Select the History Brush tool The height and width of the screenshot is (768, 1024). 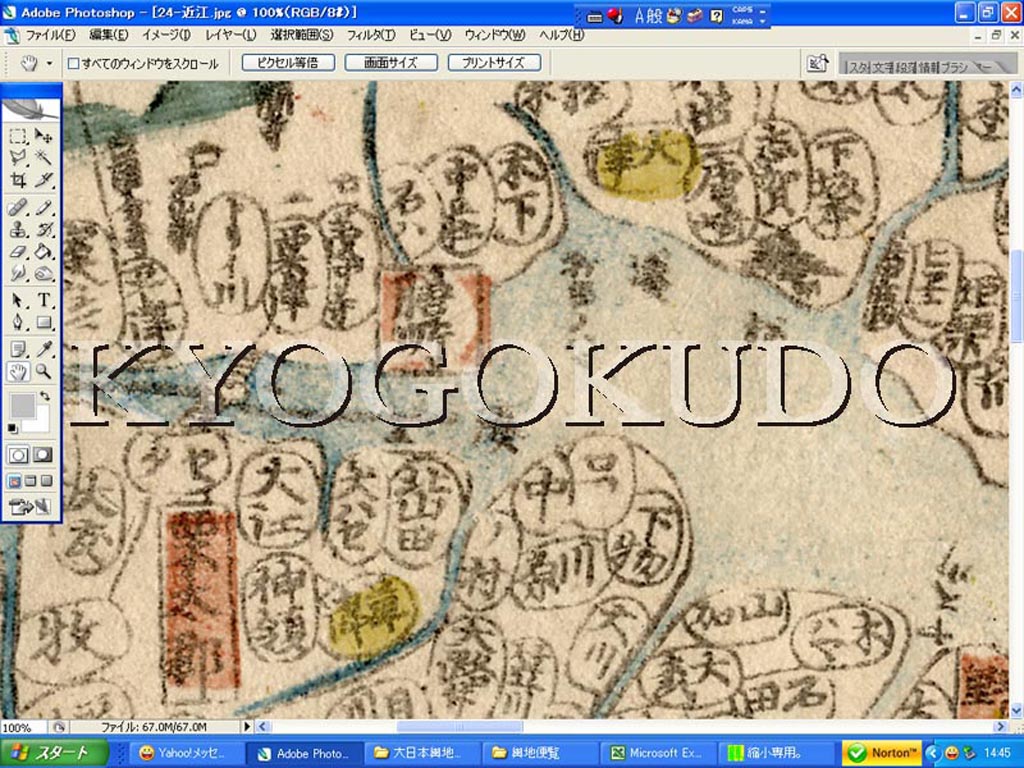click(43, 230)
